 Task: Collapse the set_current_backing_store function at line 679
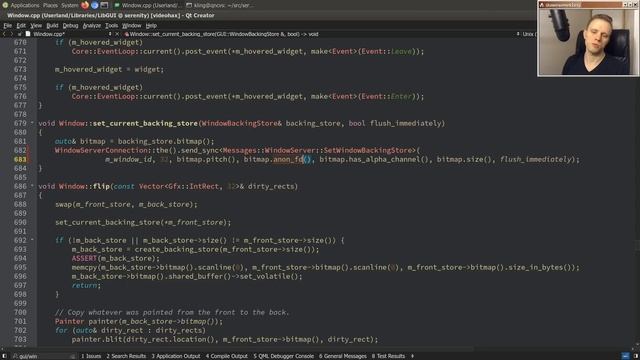coord(32,123)
